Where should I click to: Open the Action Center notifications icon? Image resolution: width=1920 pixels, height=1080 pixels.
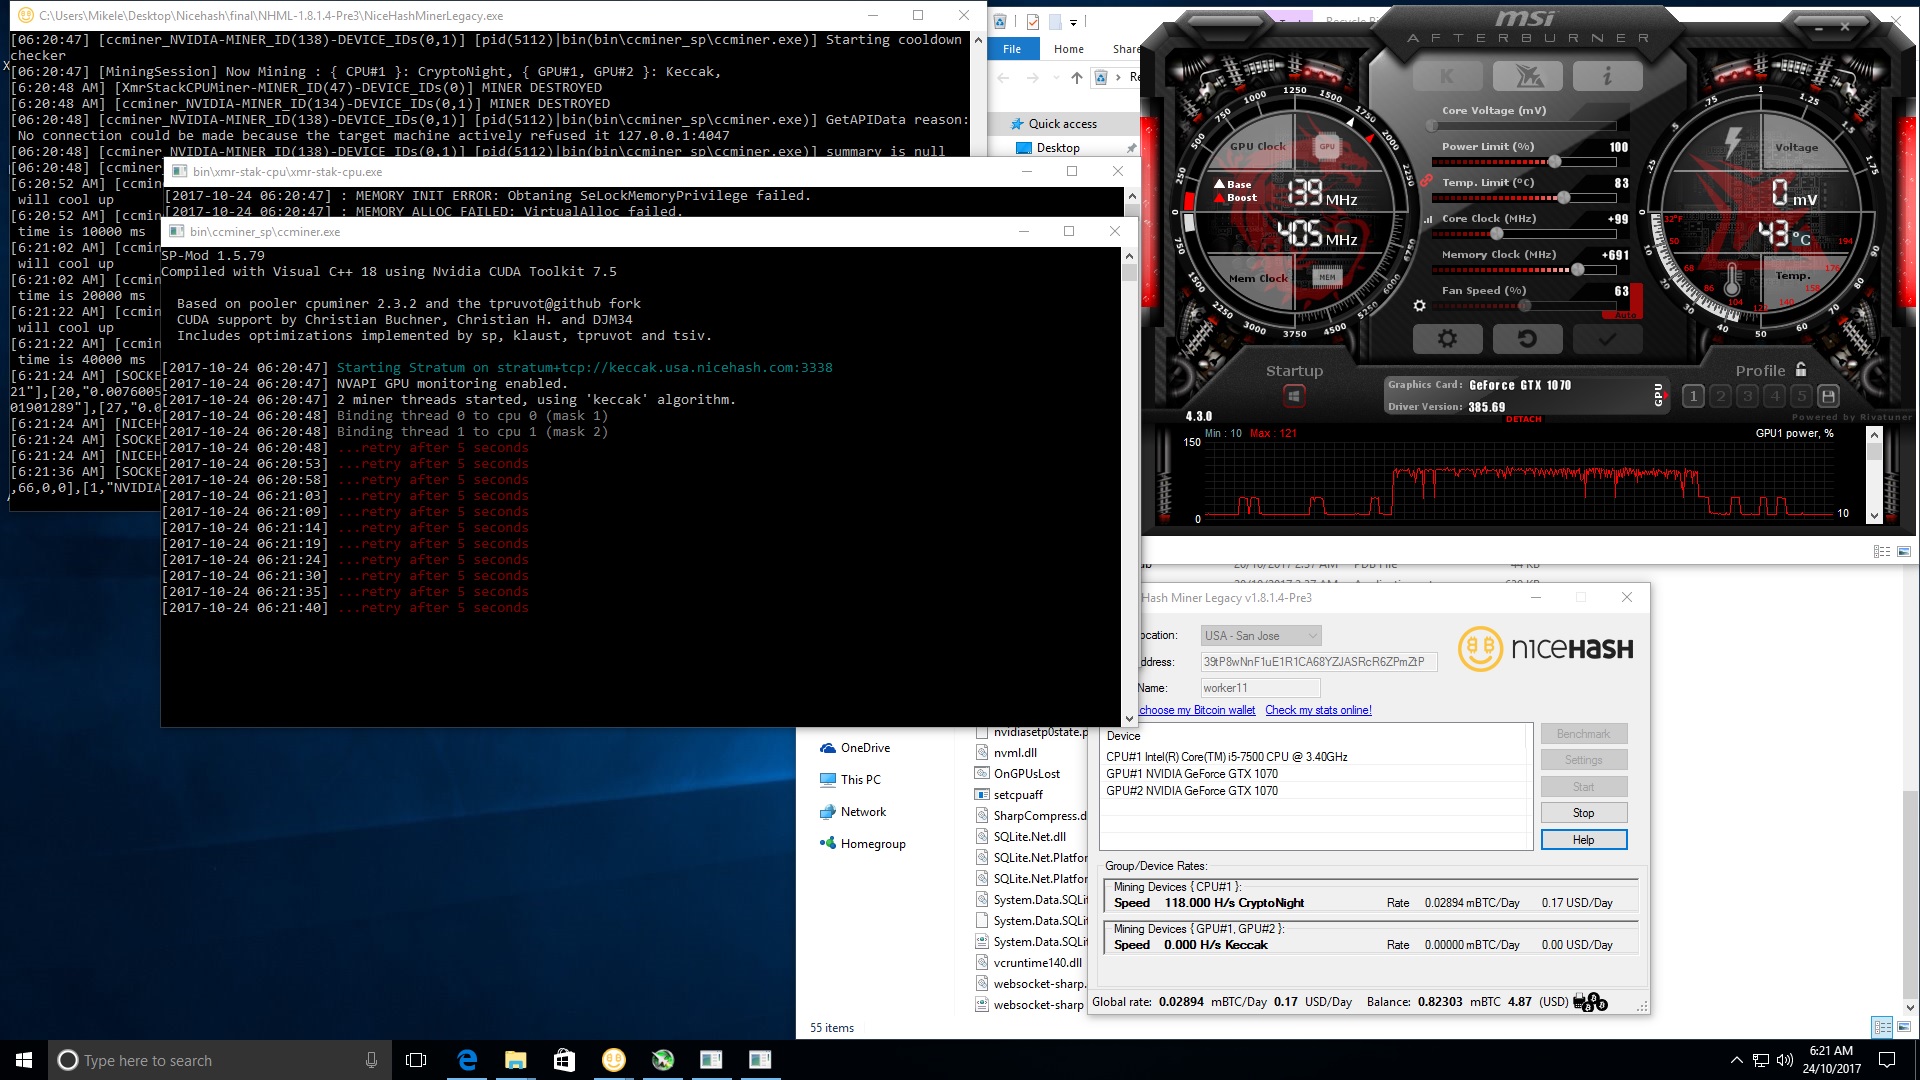tap(1887, 1060)
